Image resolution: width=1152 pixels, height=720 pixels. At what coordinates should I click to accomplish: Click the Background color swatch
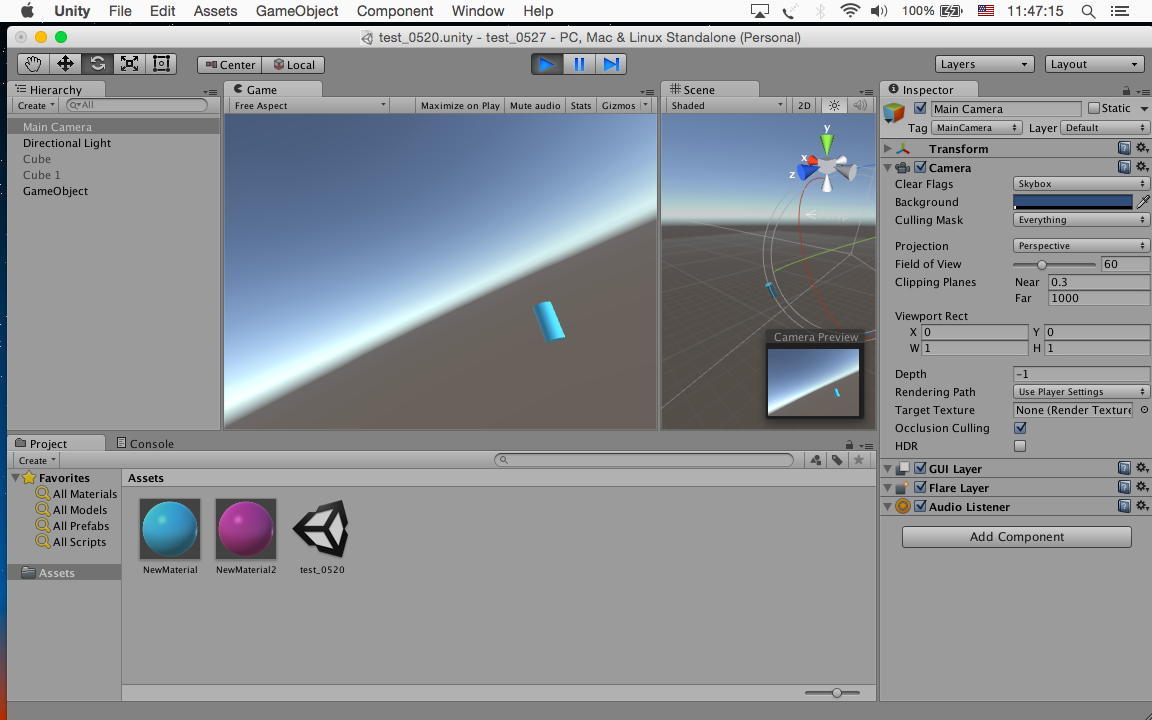[1072, 202]
